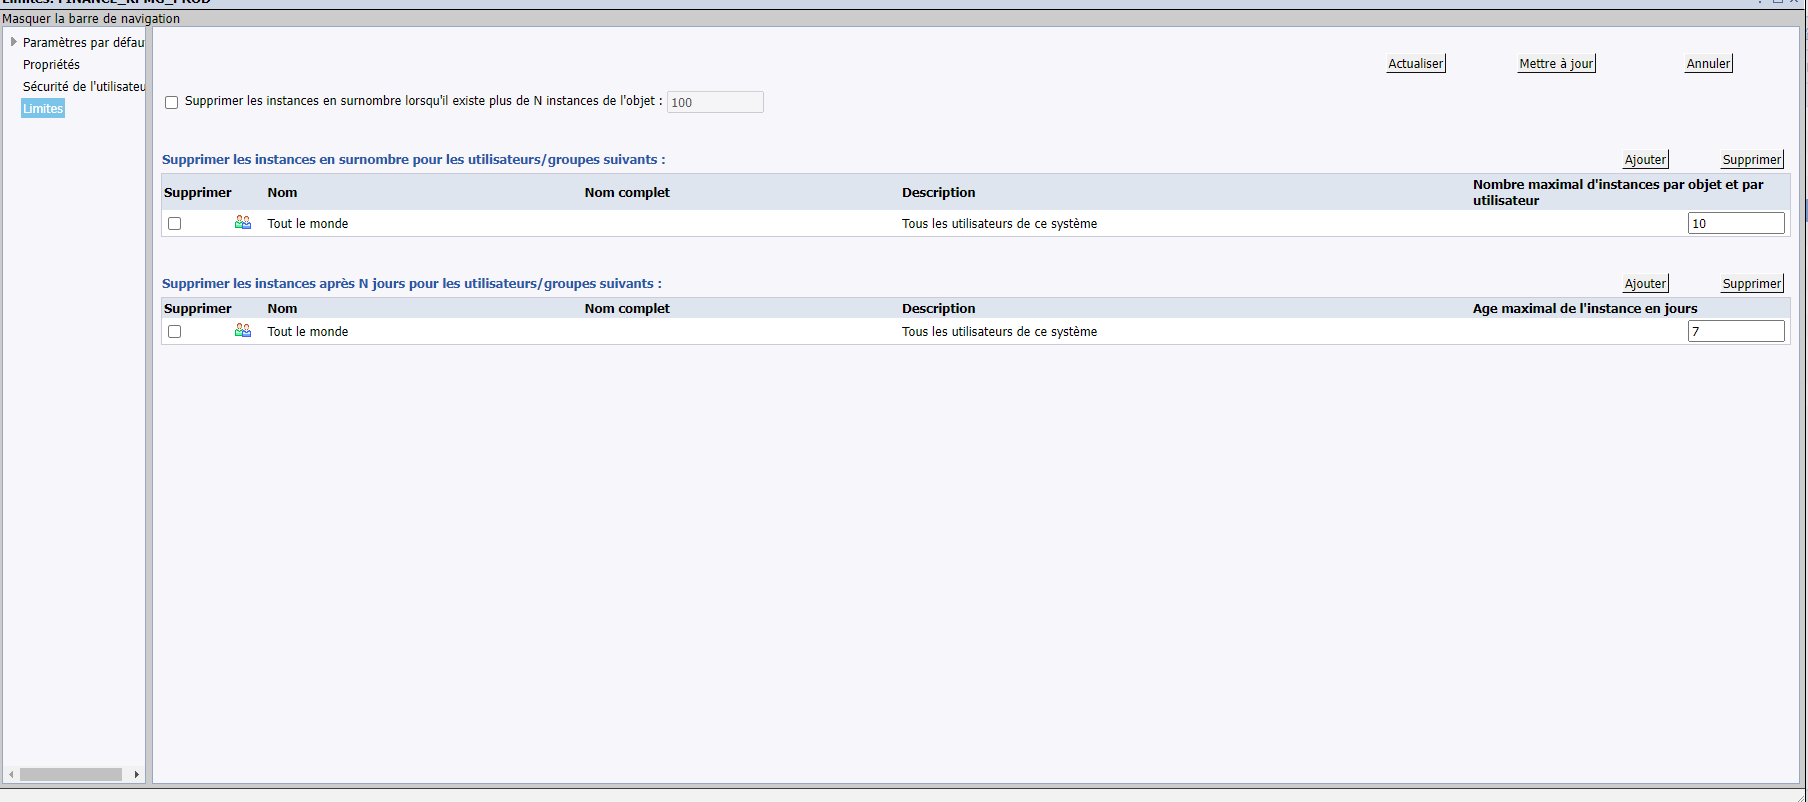Tick the Supprimer checkbox in the max-age table
This screenshot has height=802, width=1808.
[x=175, y=331]
